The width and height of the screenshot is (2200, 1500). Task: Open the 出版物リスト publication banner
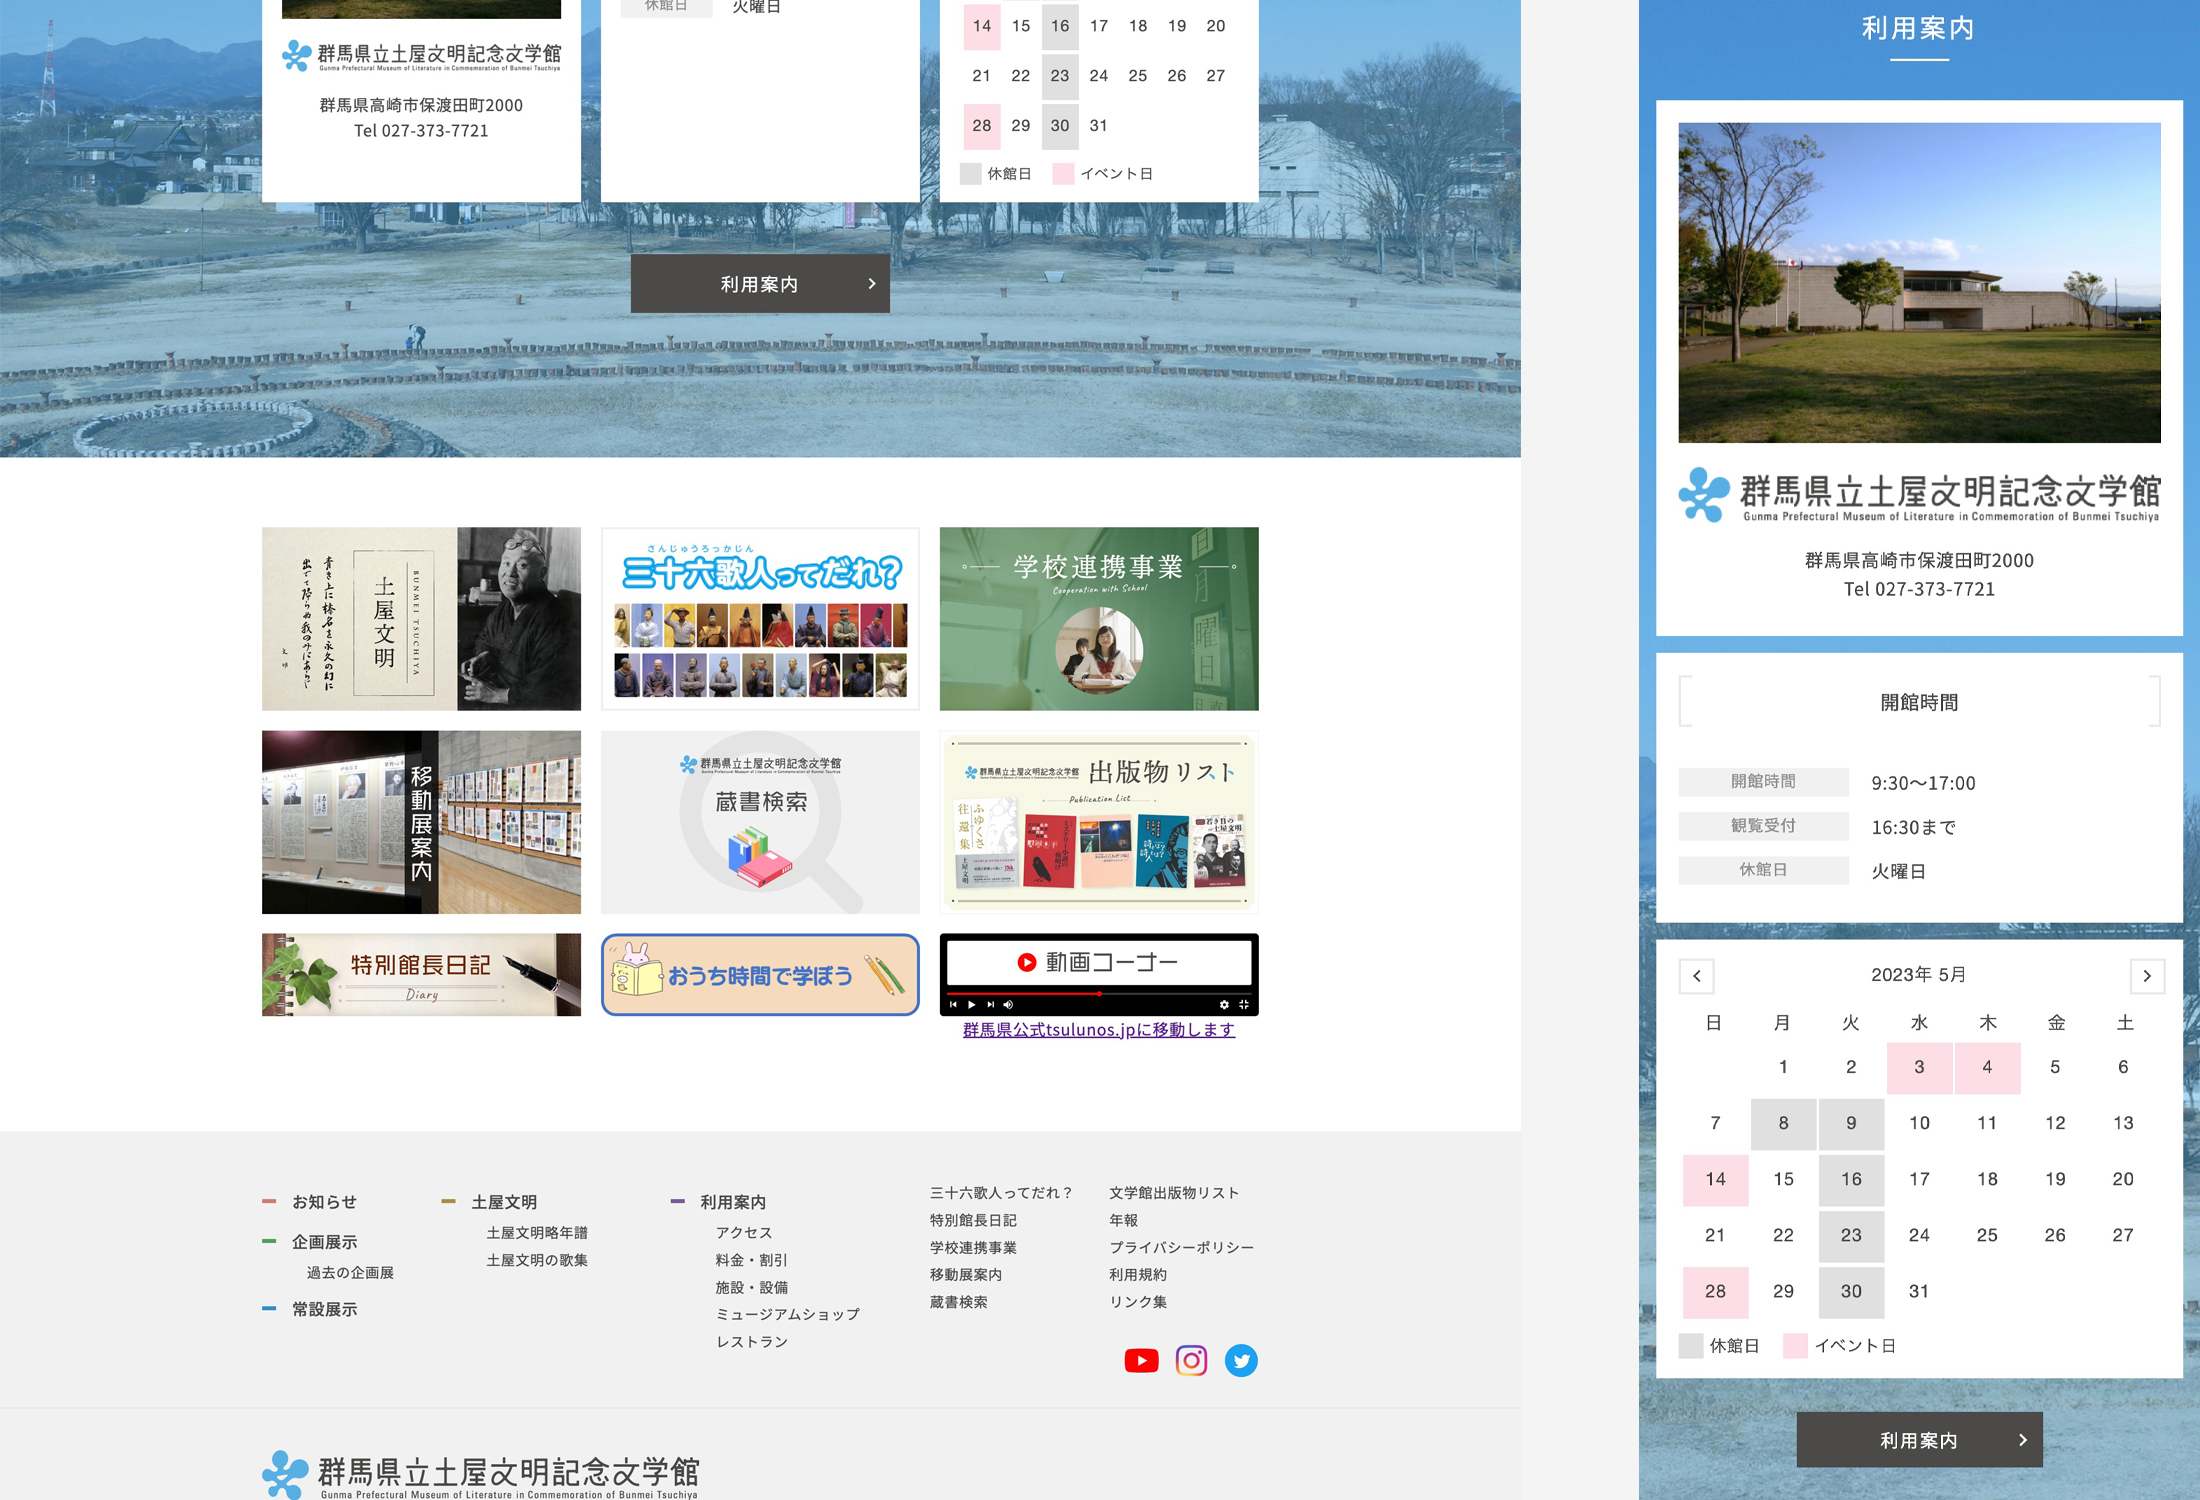point(1099,822)
